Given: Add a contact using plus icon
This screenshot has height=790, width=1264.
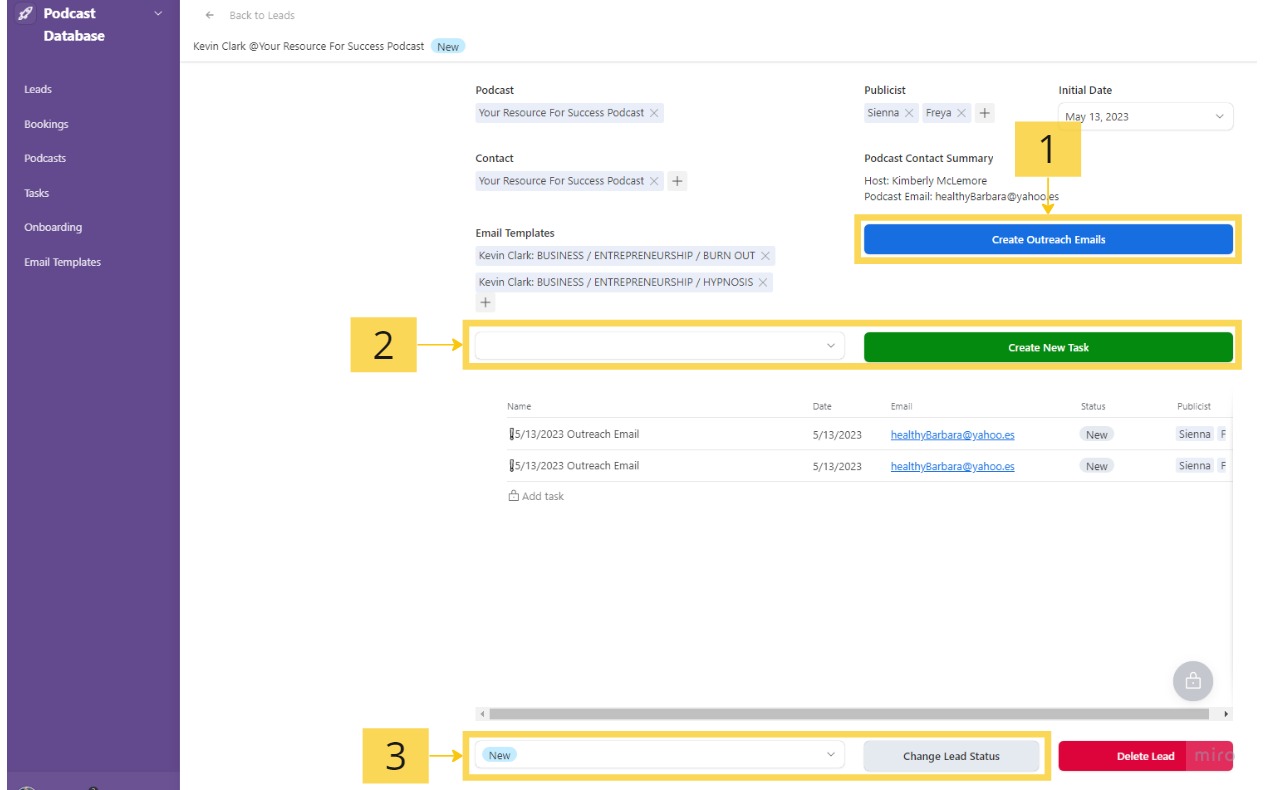Looking at the screenshot, I should coord(677,181).
